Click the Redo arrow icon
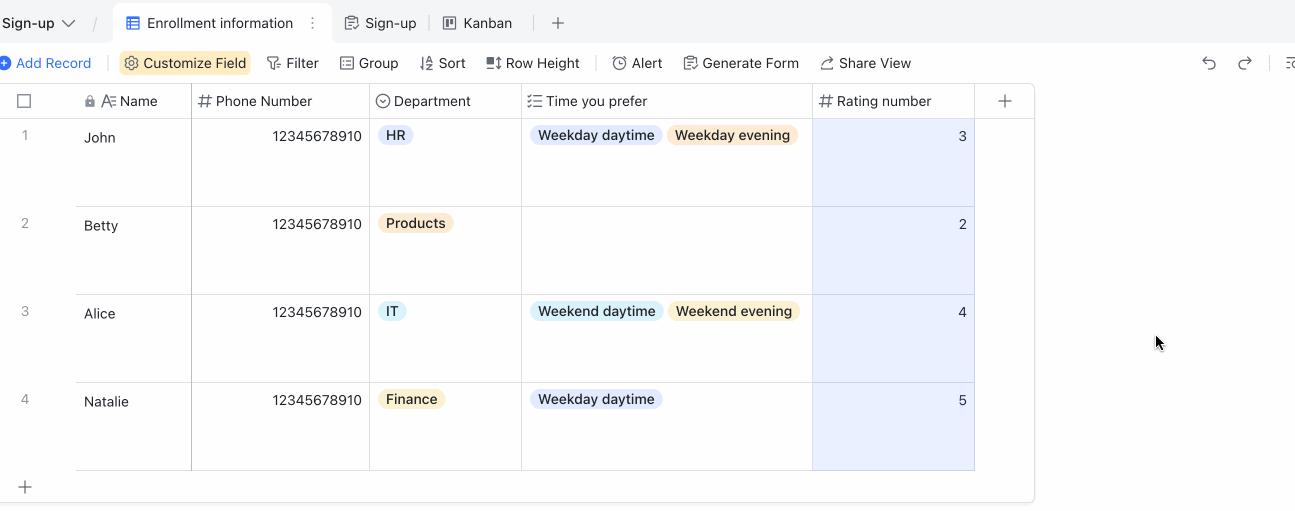 tap(1245, 63)
